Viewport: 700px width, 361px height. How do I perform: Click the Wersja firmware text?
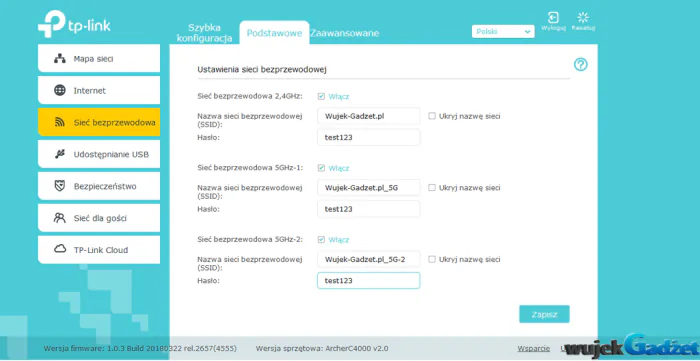pyautogui.click(x=140, y=349)
